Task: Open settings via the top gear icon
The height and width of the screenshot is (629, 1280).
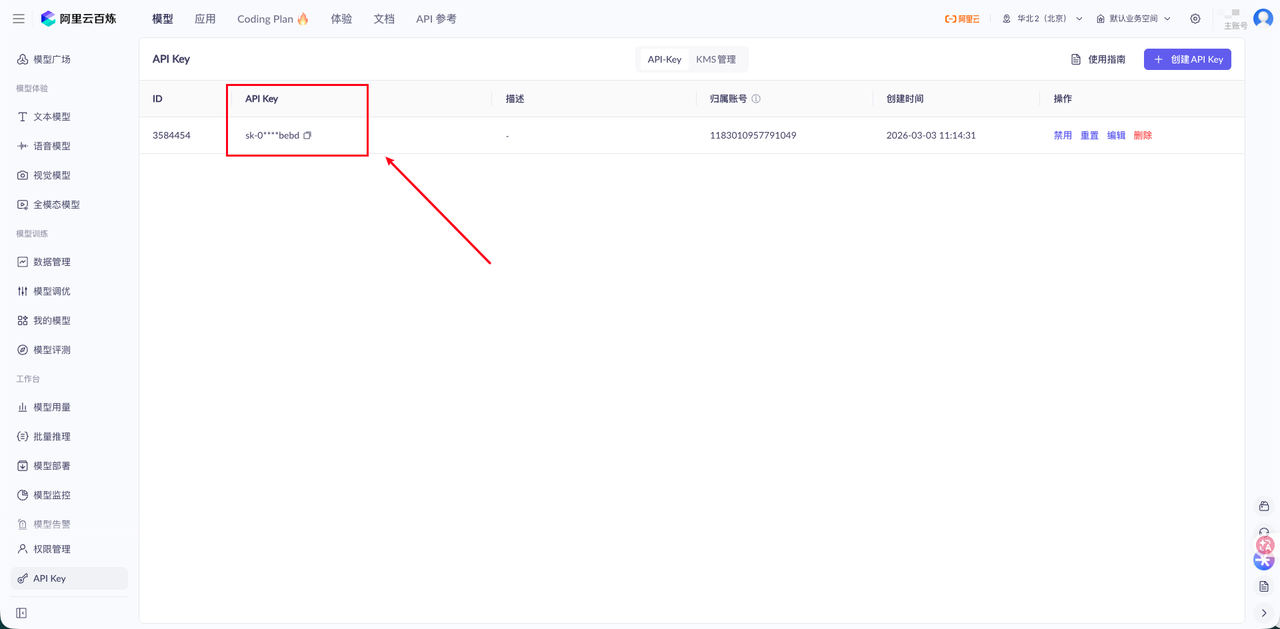Action: click(1195, 19)
